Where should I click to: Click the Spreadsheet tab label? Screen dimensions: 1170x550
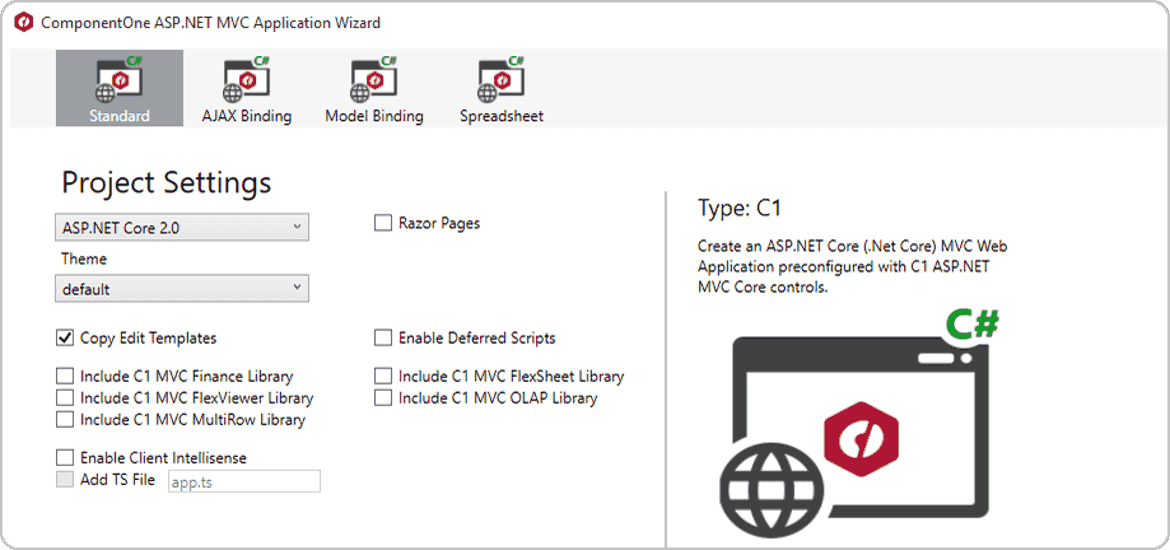coord(501,116)
